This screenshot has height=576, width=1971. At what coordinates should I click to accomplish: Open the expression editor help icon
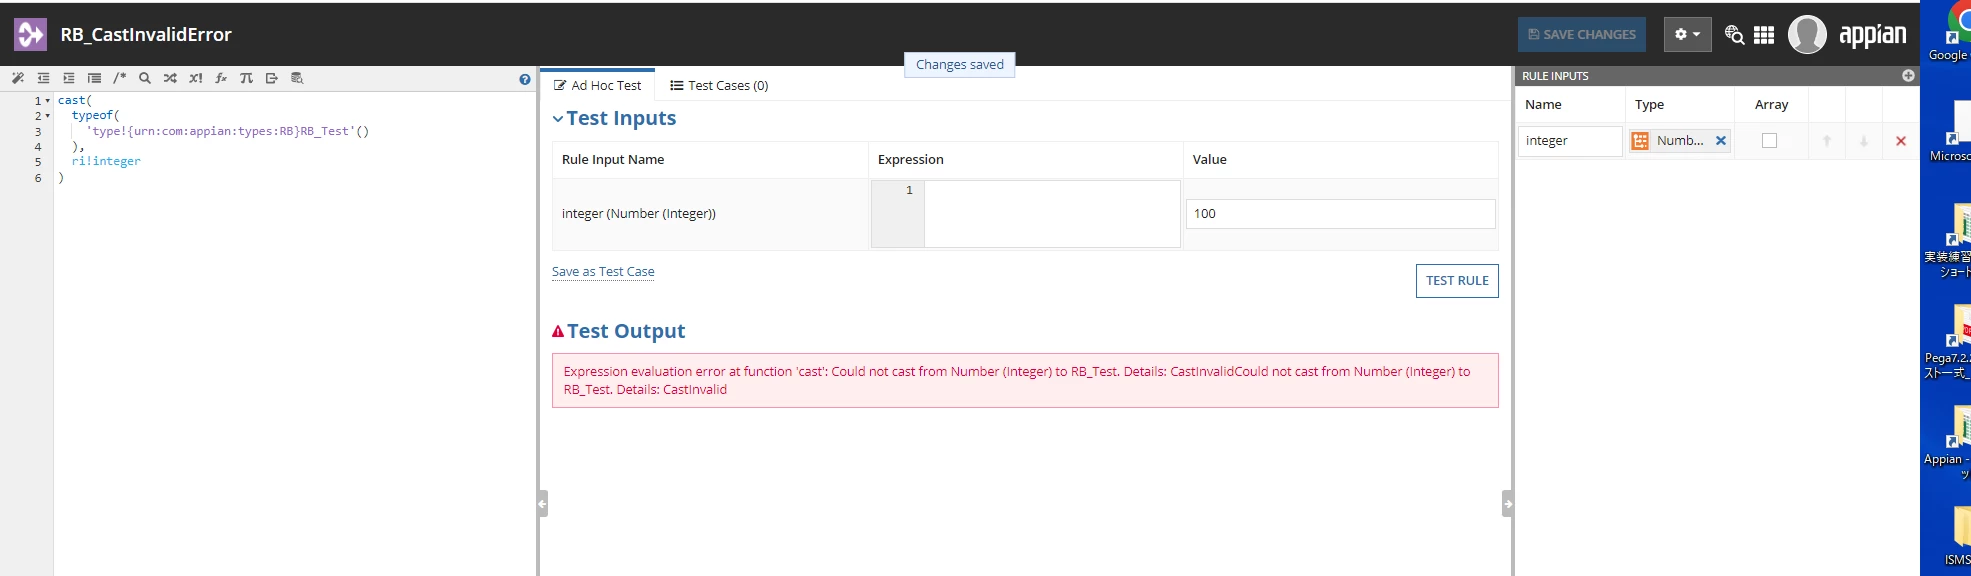525,79
